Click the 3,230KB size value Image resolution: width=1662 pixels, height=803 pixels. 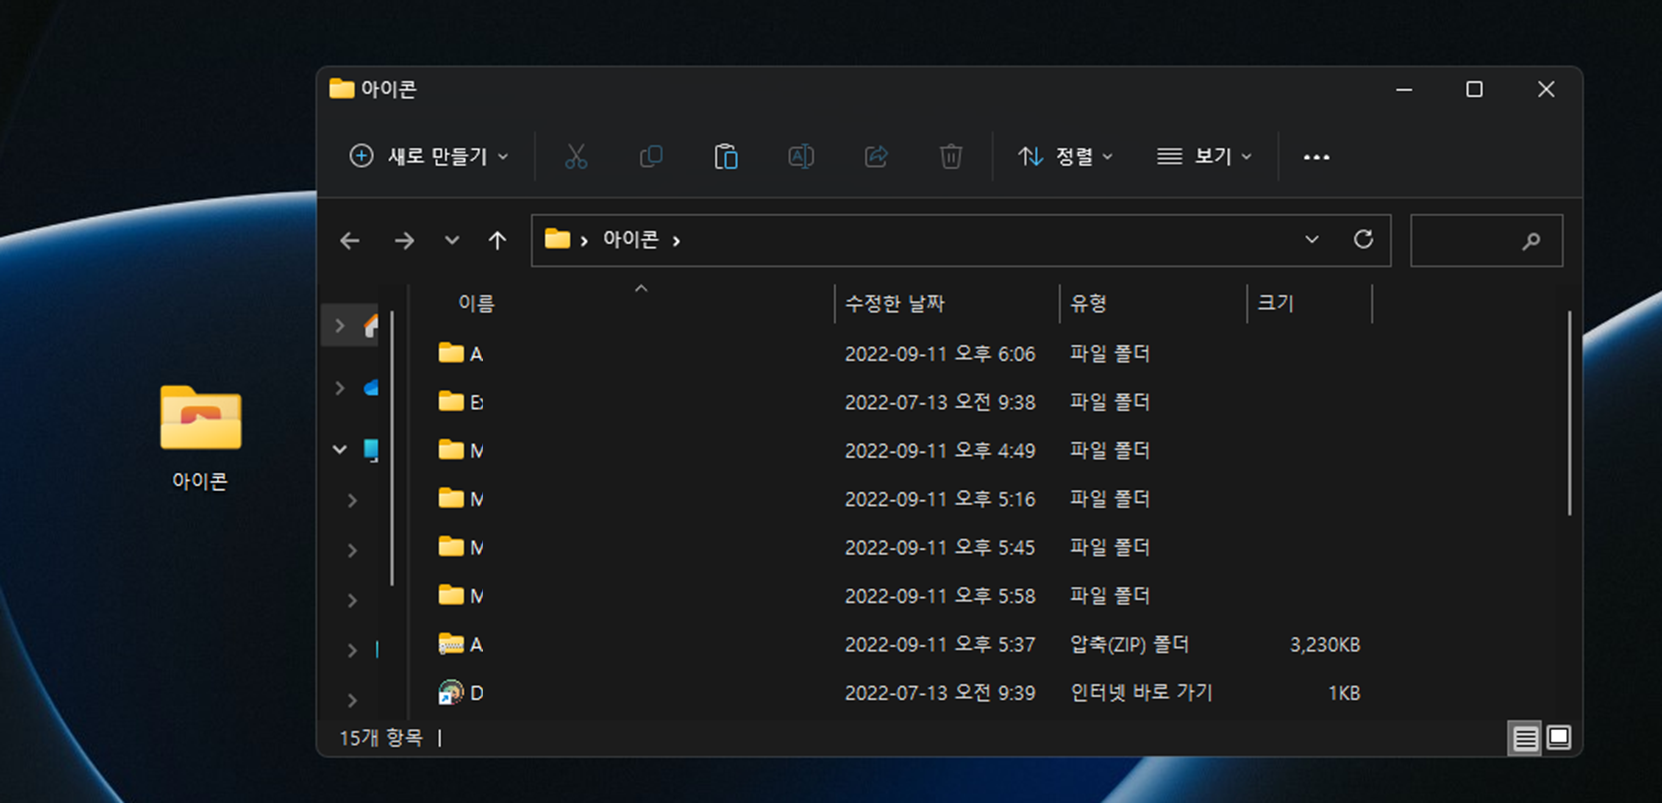(1325, 645)
